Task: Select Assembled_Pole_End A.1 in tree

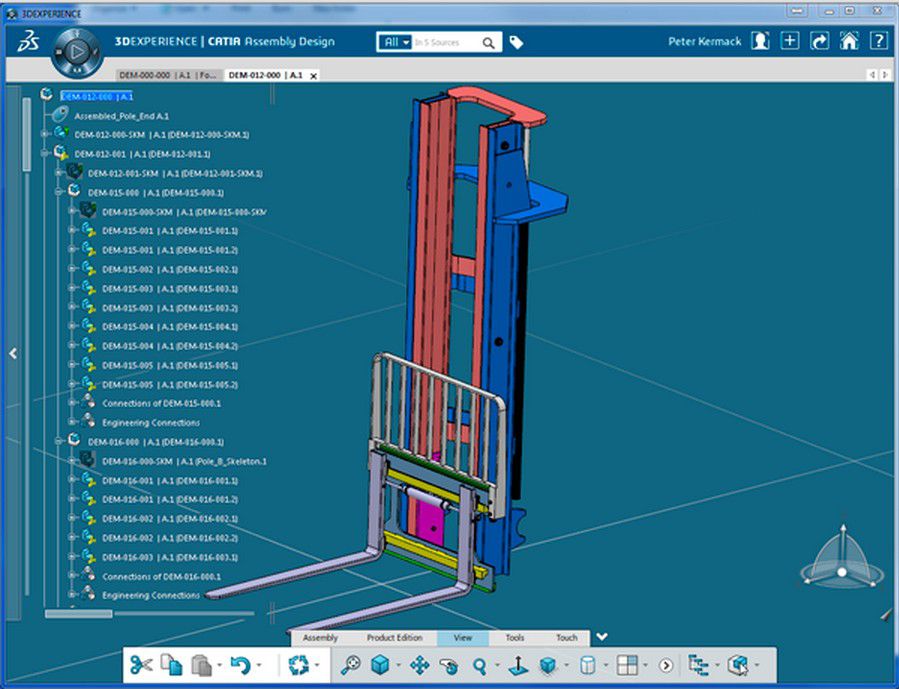Action: pos(122,116)
